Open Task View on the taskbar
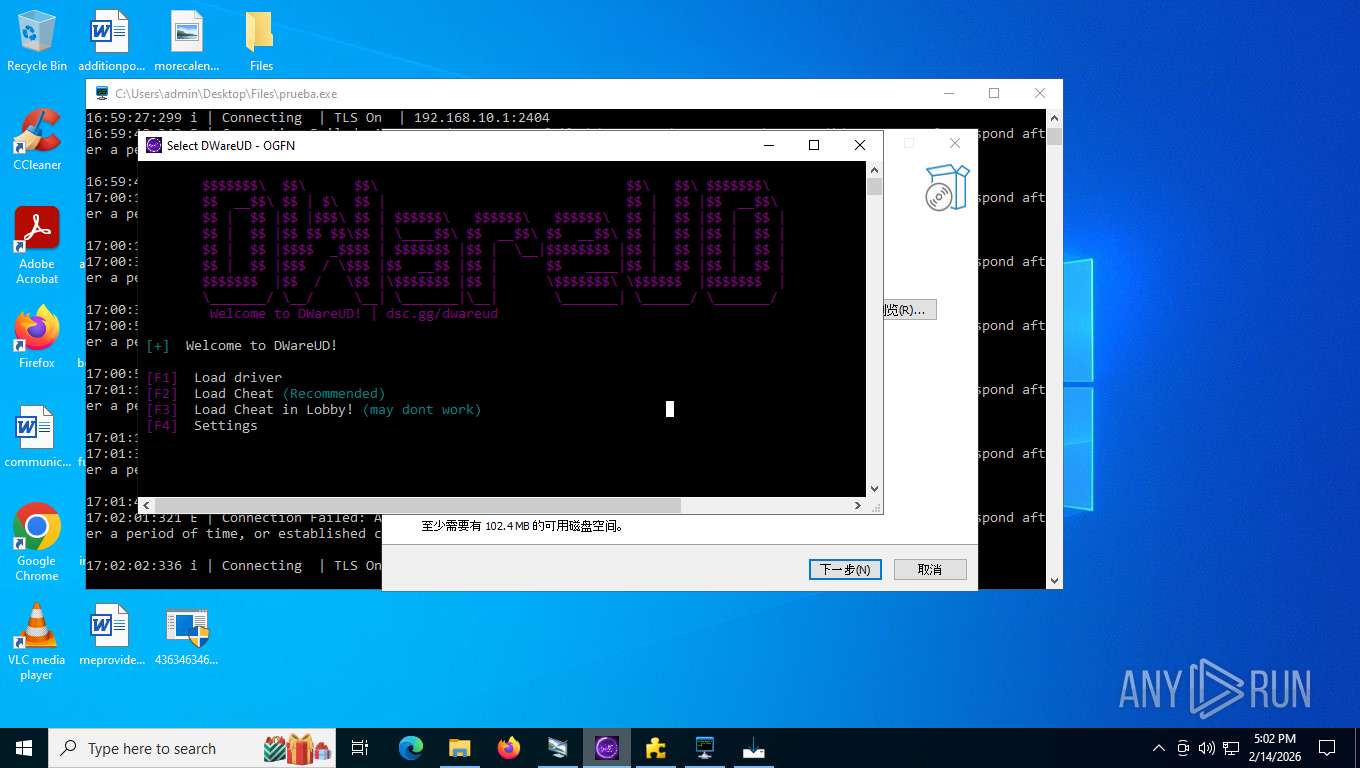The image size is (1360, 768). pyautogui.click(x=360, y=748)
